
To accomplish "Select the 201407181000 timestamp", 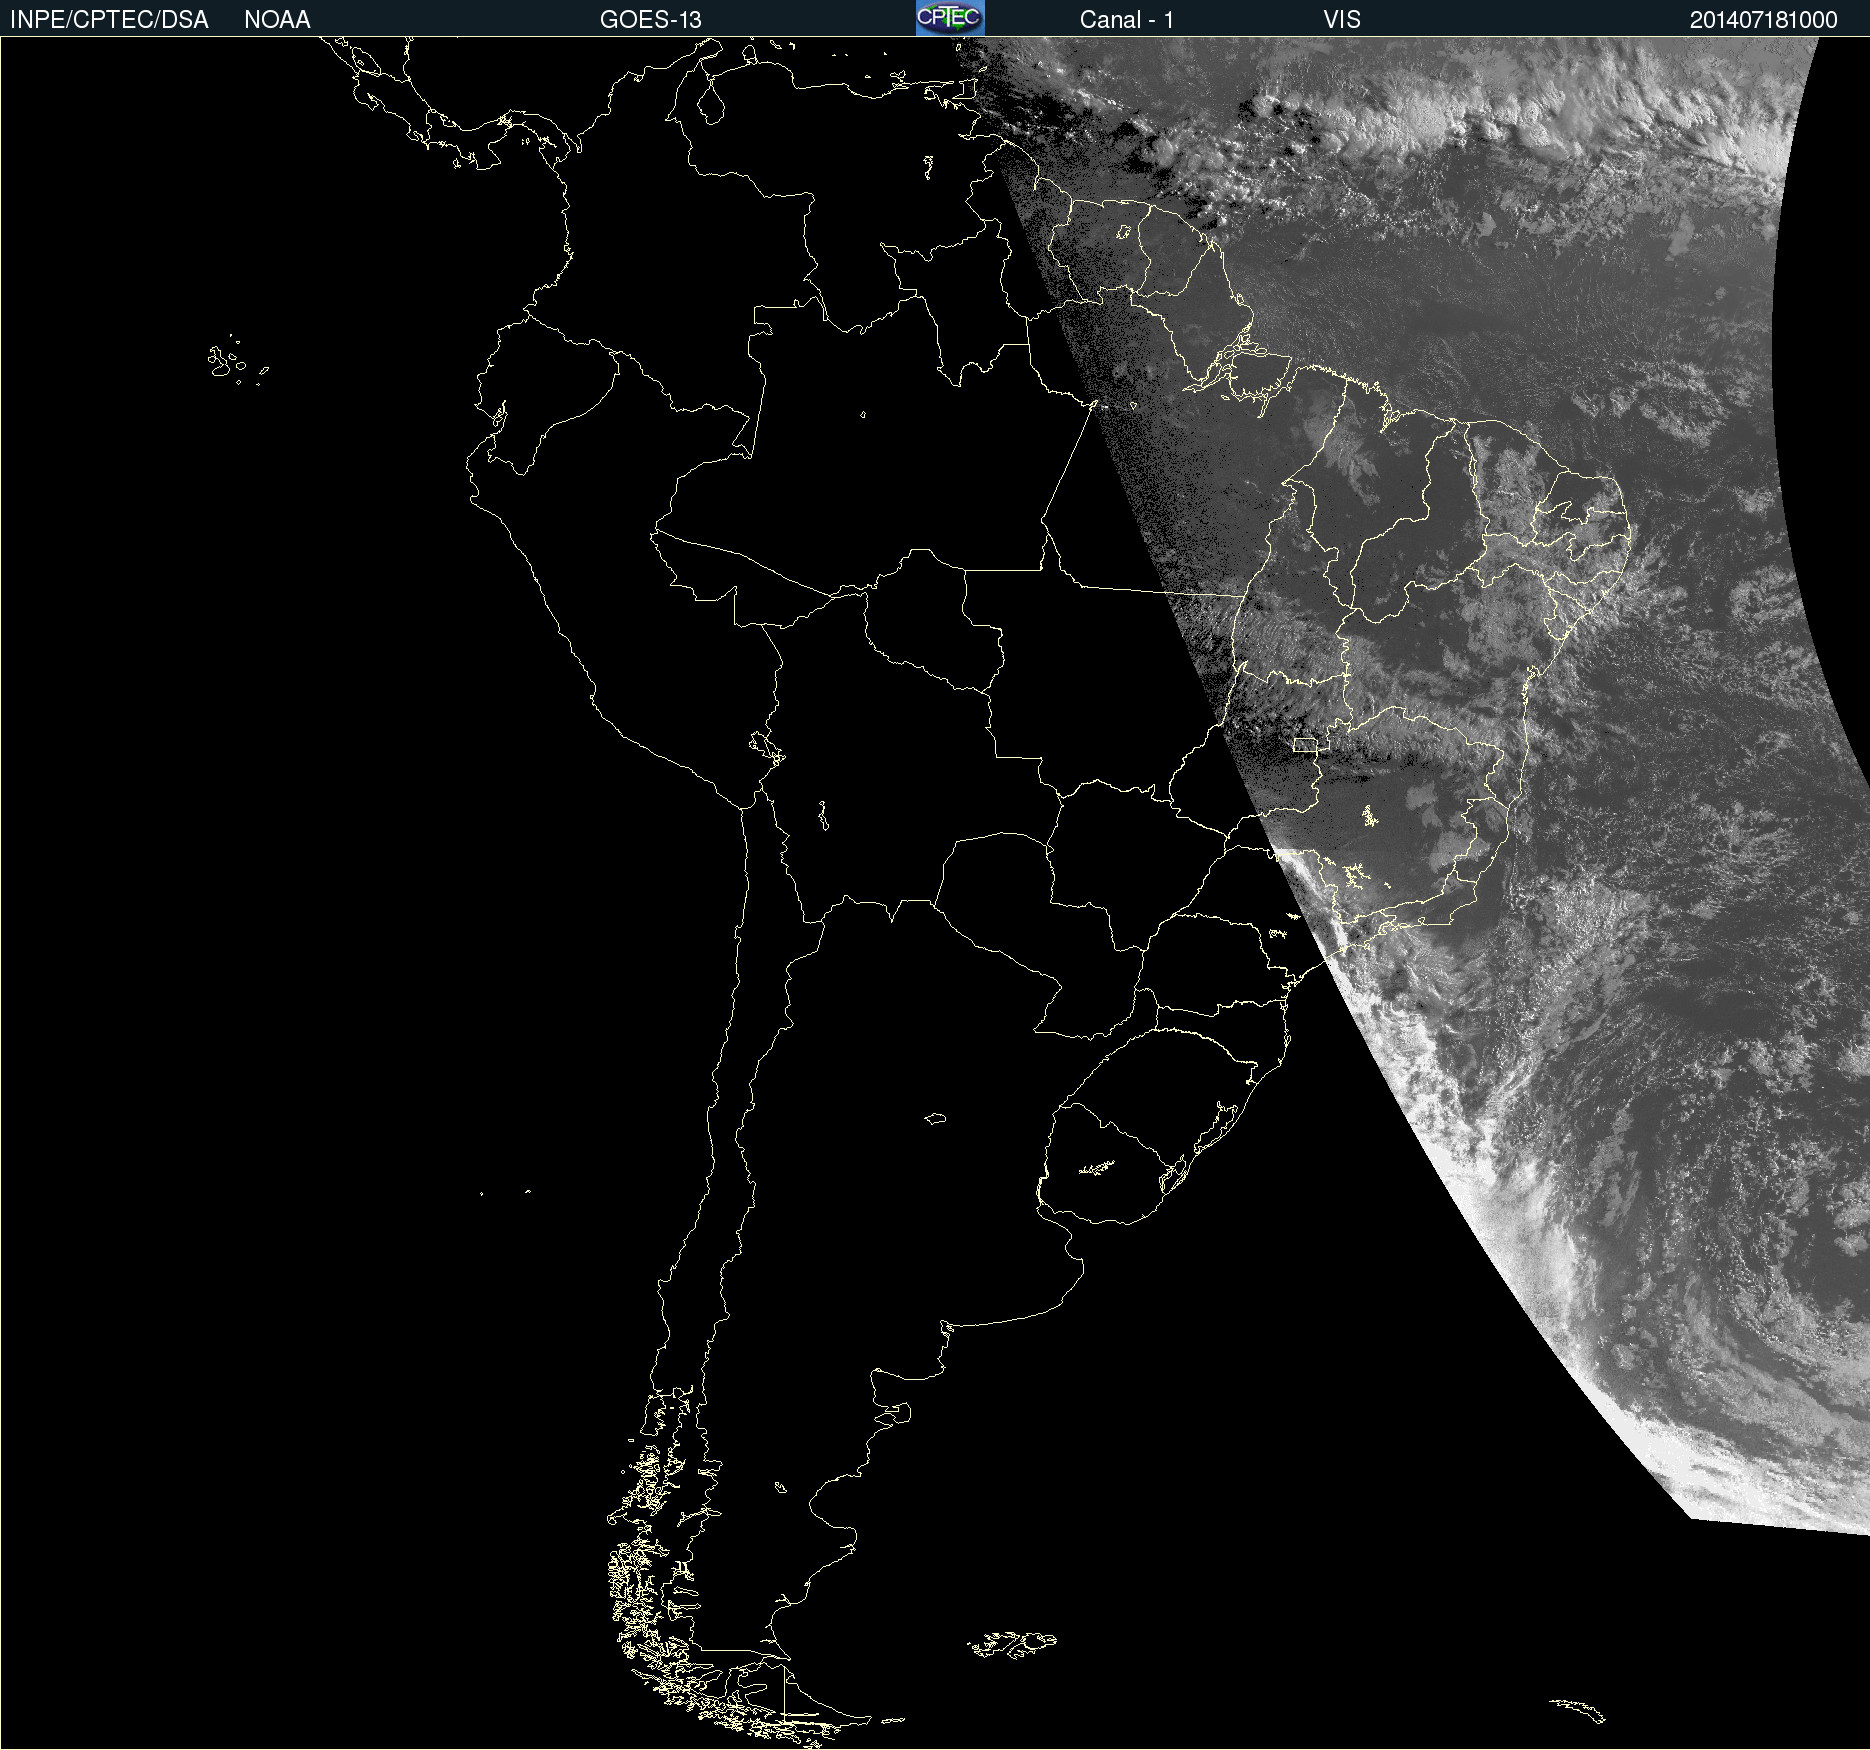I will point(1764,20).
